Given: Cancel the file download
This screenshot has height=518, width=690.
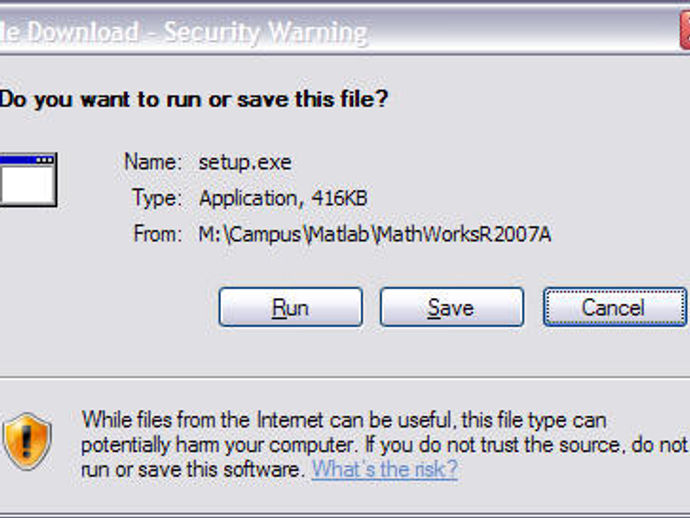Looking at the screenshot, I should (615, 307).
